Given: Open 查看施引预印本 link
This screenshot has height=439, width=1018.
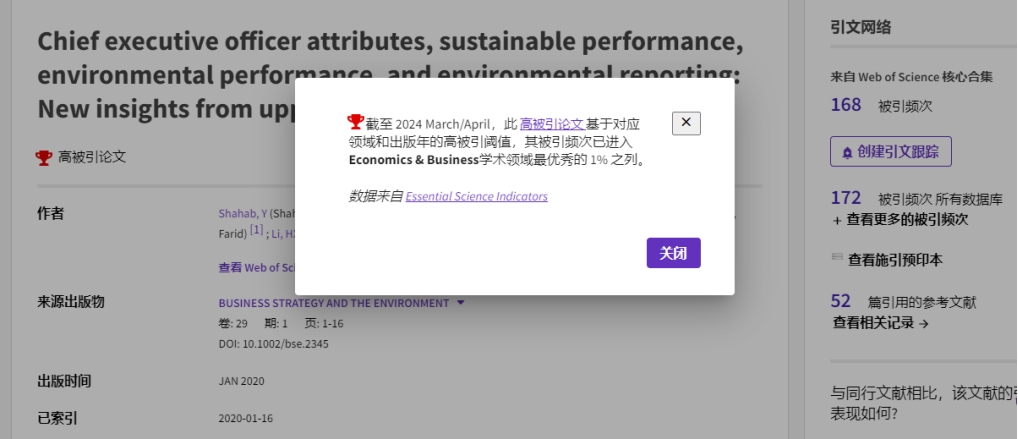Looking at the screenshot, I should click(895, 260).
